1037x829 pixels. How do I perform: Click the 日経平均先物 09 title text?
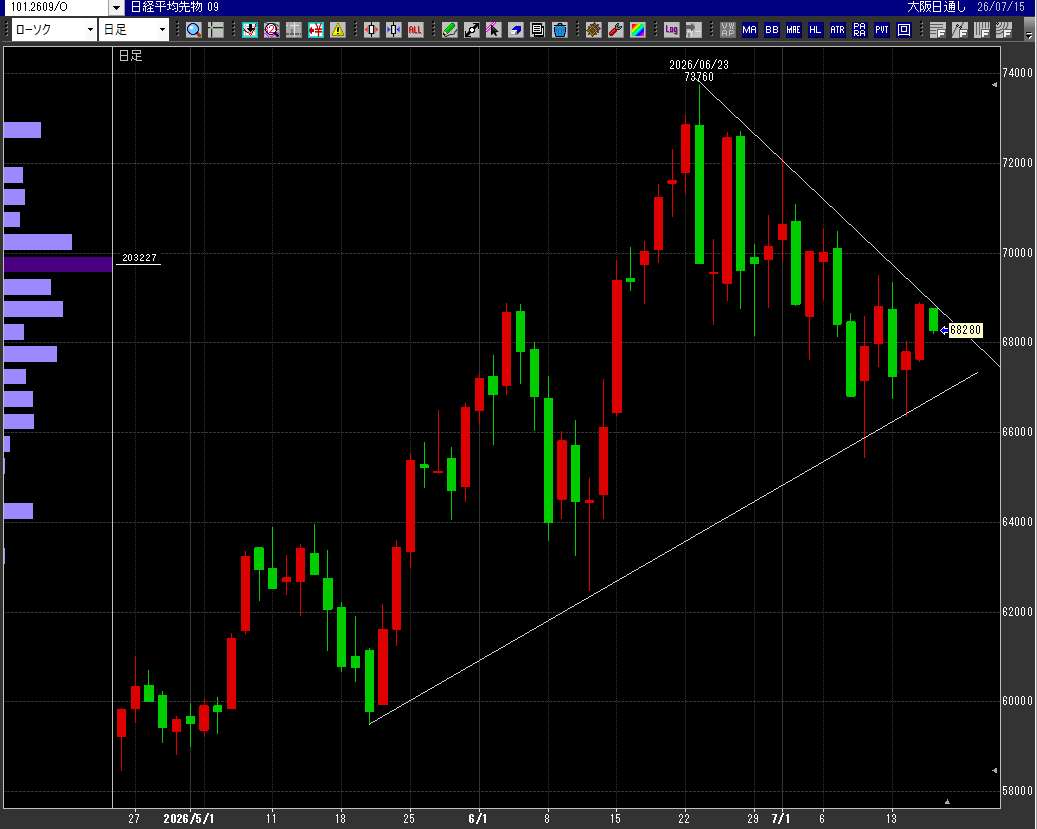(175, 7)
